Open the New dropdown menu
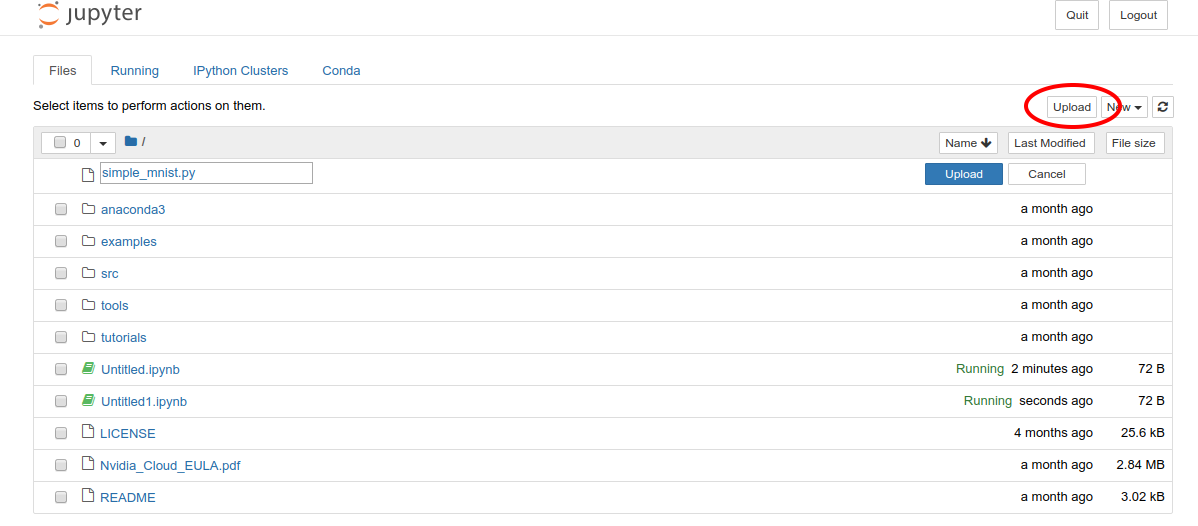Image resolution: width=1198 pixels, height=526 pixels. 1124,107
